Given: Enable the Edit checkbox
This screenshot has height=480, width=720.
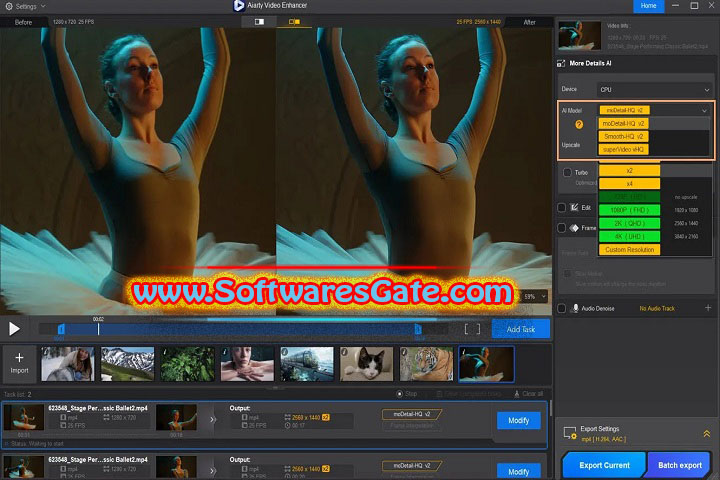Looking at the screenshot, I should click(561, 208).
